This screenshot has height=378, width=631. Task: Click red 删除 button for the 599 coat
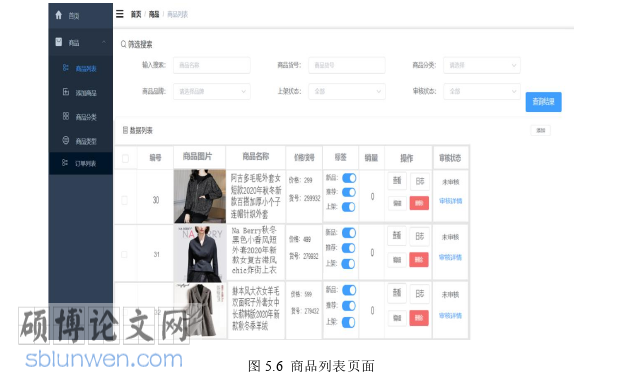point(419,318)
